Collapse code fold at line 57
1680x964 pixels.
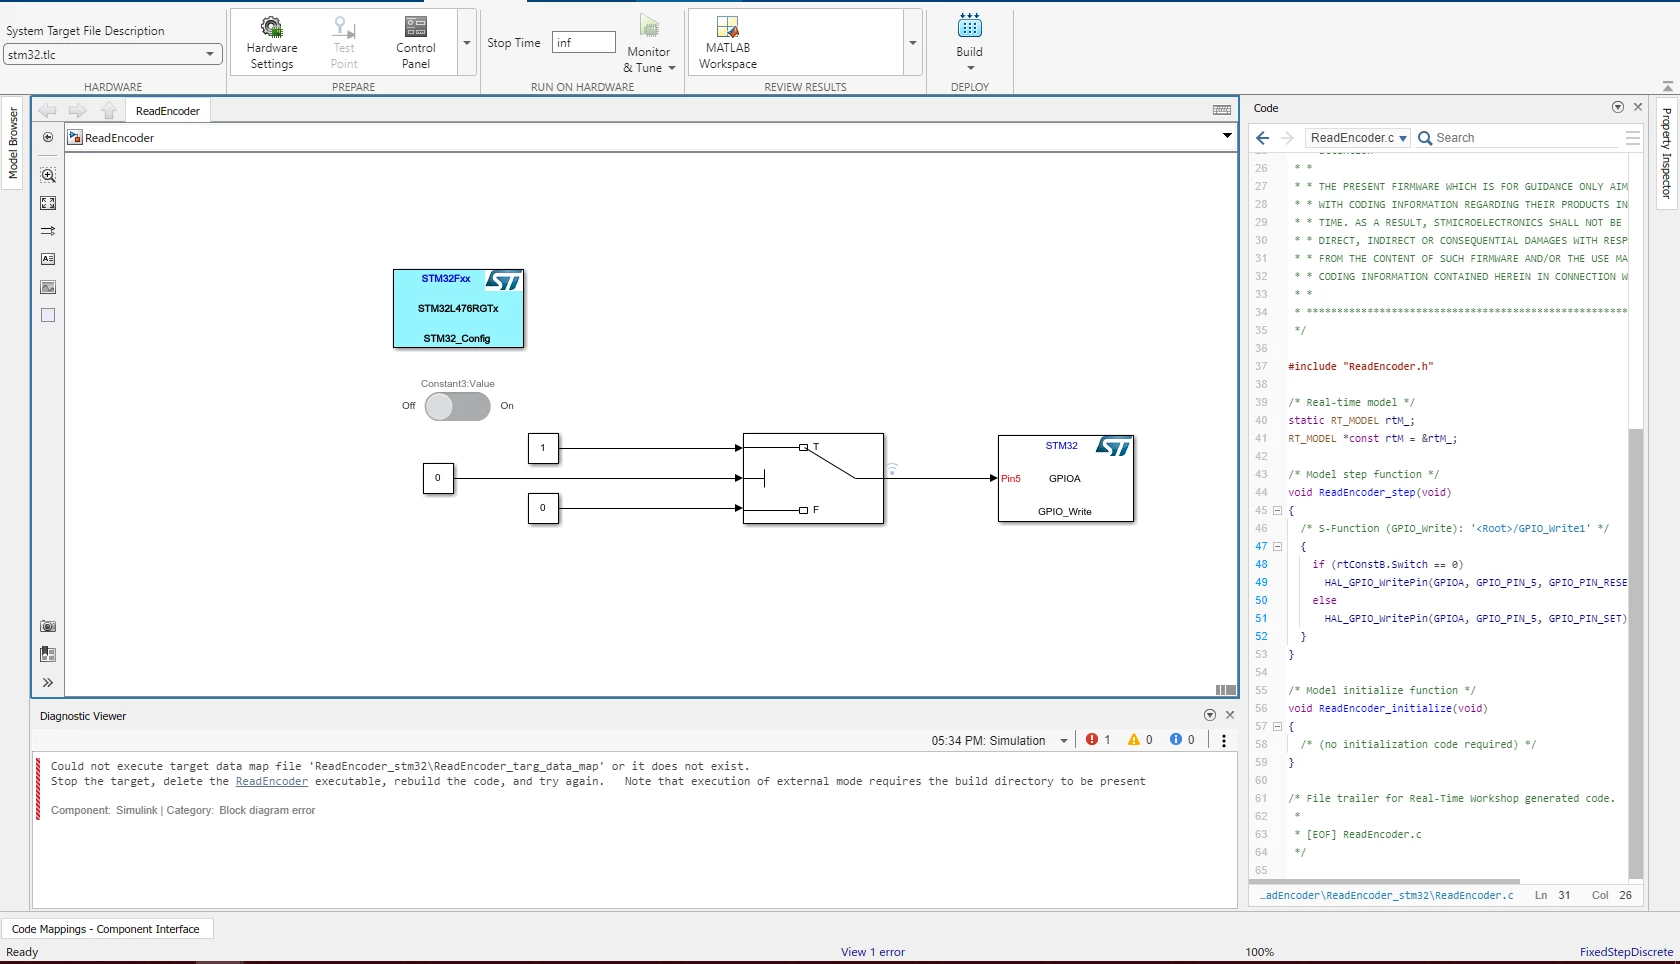point(1277,727)
